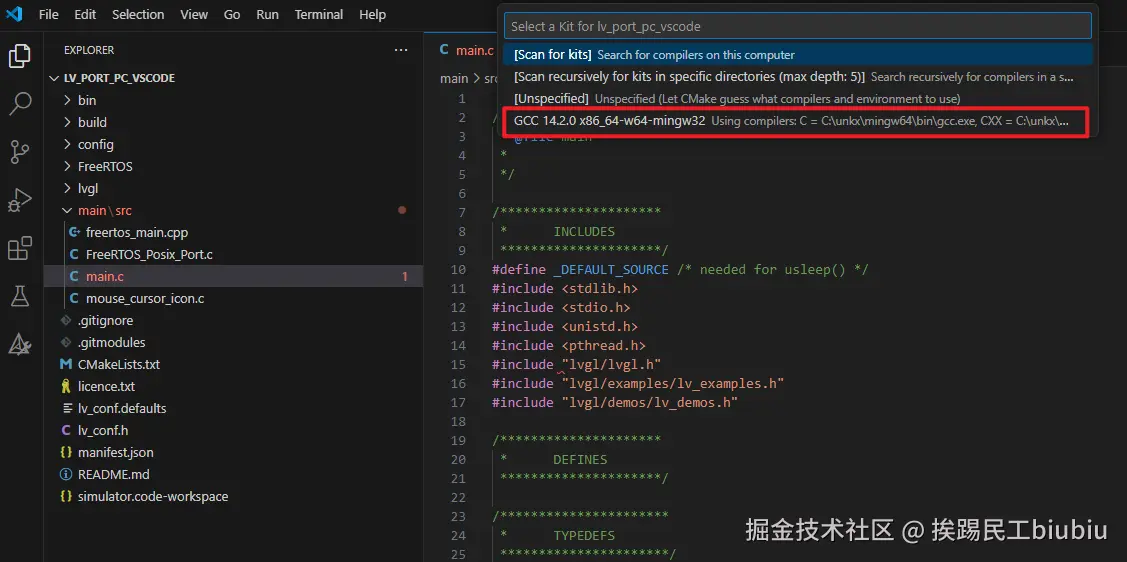The image size is (1127, 562).
Task: Collapse the LV_PORT_PC_VSCODE root folder
Action: coord(234,78)
